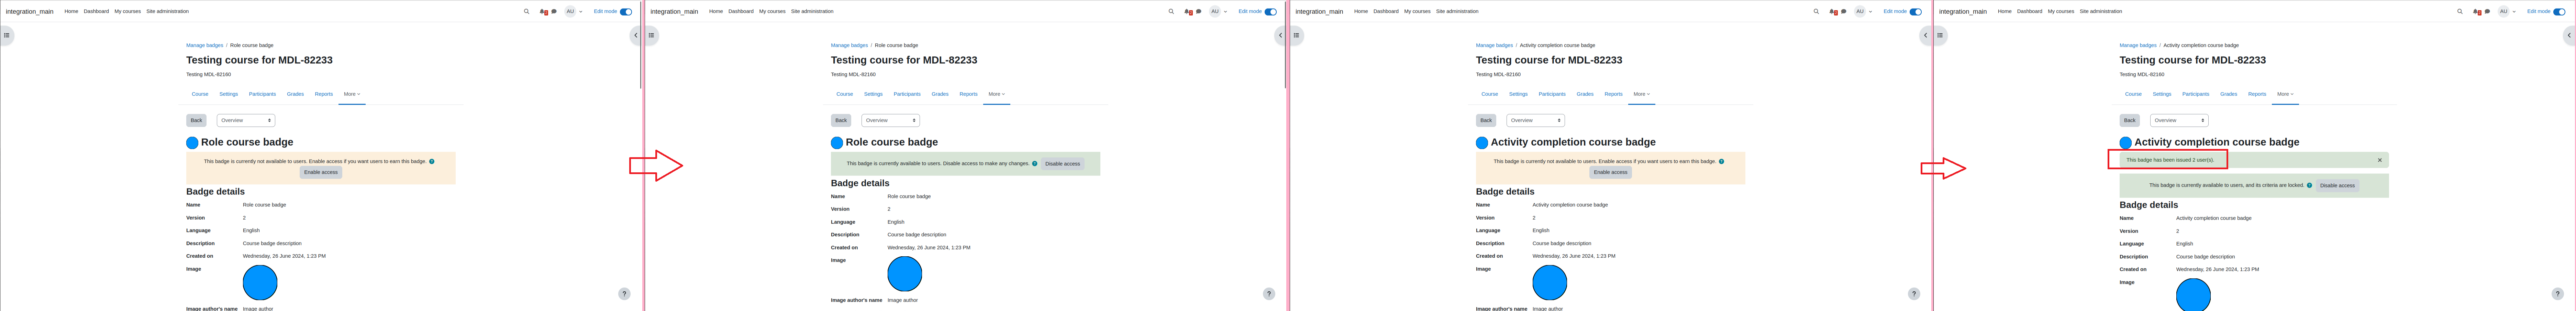Click Enable access button for Role course badge
Viewport: 2576px width, 311px height.
tap(321, 172)
